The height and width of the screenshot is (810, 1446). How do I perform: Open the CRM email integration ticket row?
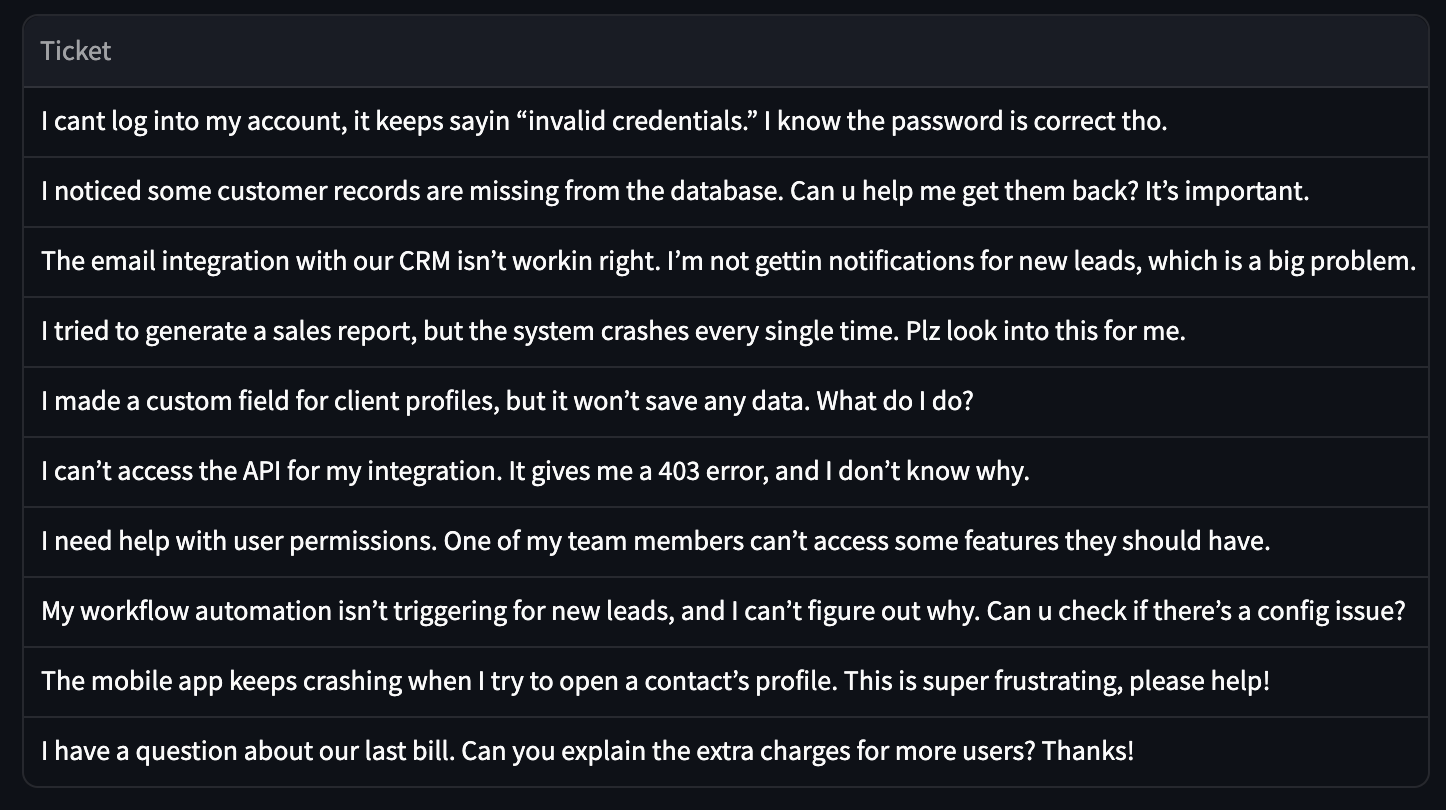click(x=726, y=262)
